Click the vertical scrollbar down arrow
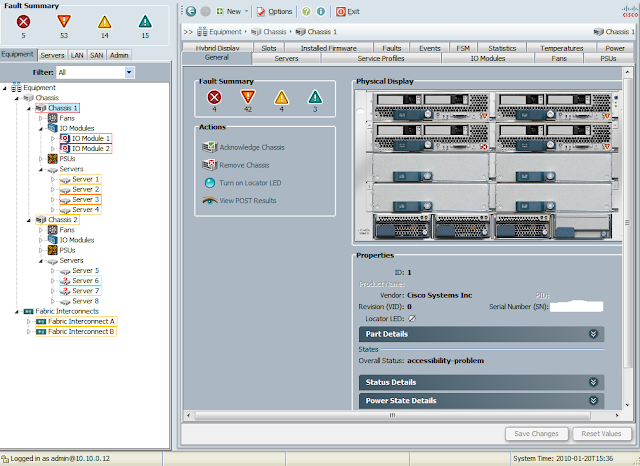 tap(627, 405)
